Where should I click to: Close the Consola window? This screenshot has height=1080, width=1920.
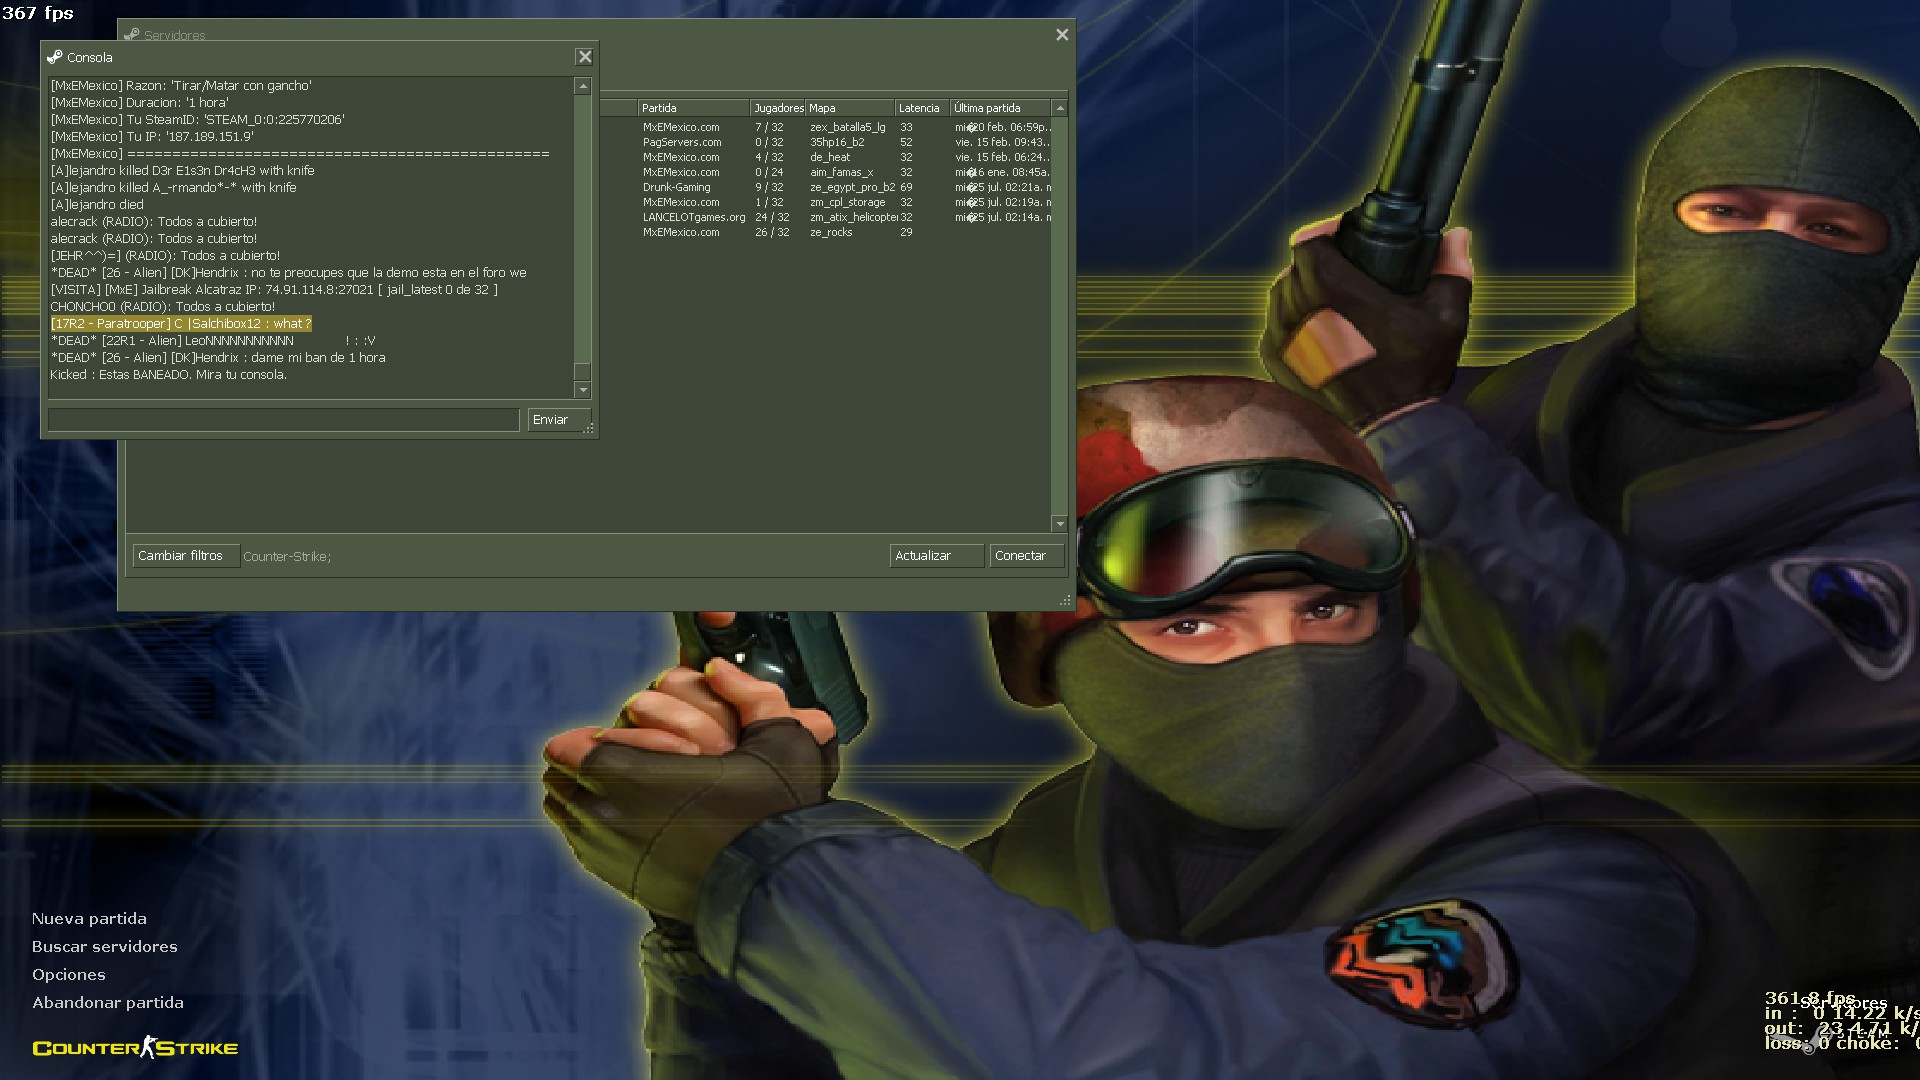click(585, 57)
